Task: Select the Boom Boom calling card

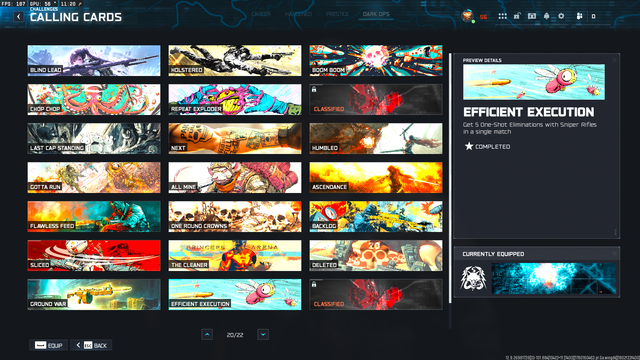Action: [x=376, y=60]
